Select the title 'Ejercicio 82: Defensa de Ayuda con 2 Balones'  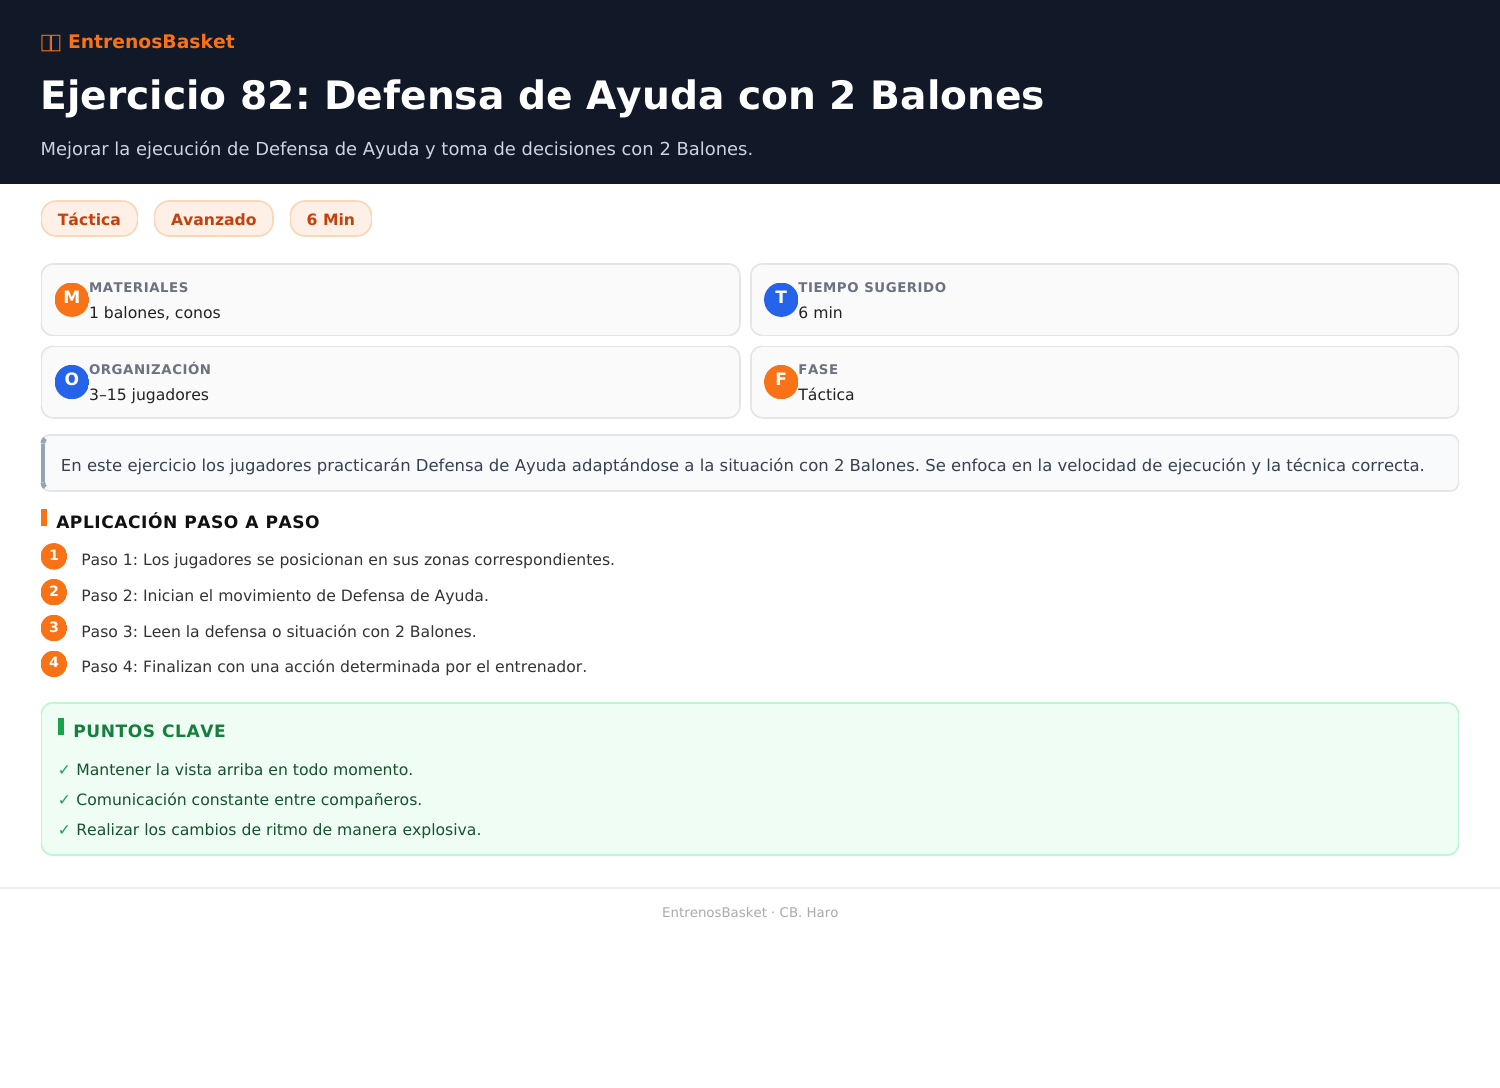(x=542, y=96)
